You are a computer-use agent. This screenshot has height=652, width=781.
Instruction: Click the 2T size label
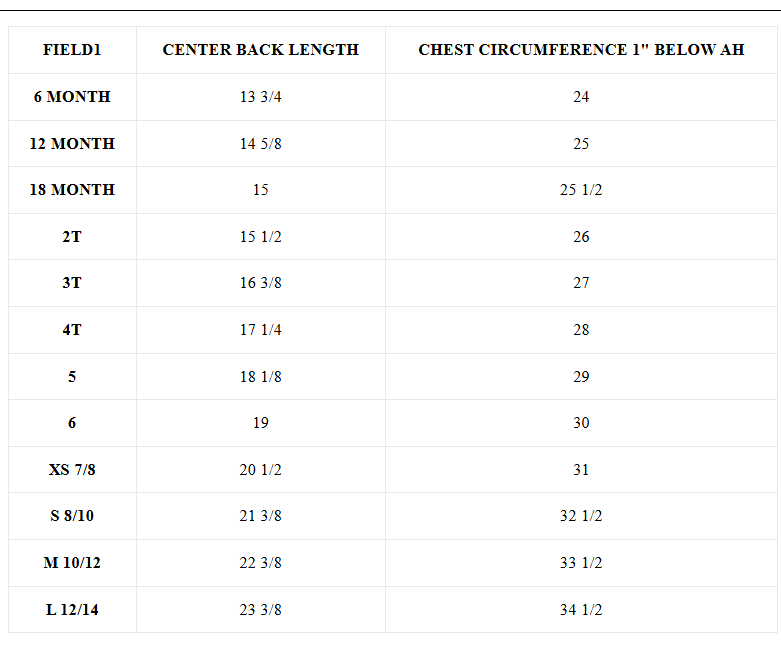pyautogui.click(x=72, y=237)
